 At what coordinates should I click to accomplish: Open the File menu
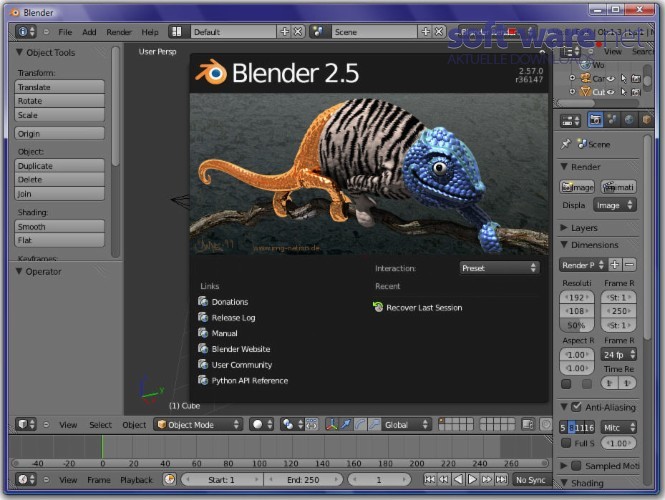point(65,32)
